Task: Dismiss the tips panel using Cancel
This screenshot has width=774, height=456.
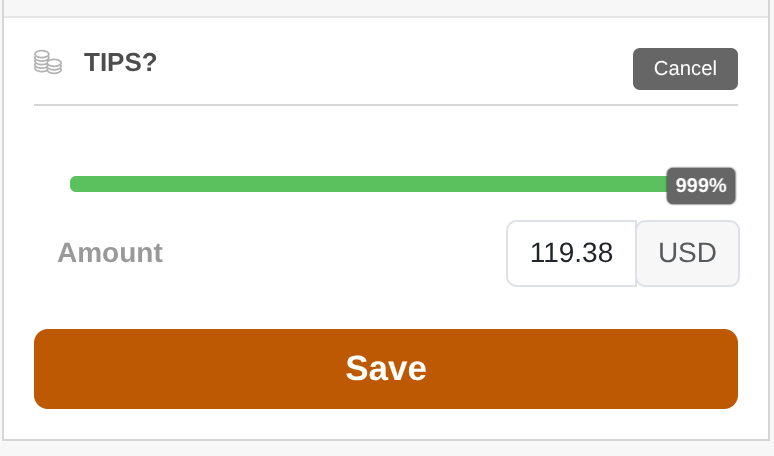Action: pyautogui.click(x=685, y=69)
